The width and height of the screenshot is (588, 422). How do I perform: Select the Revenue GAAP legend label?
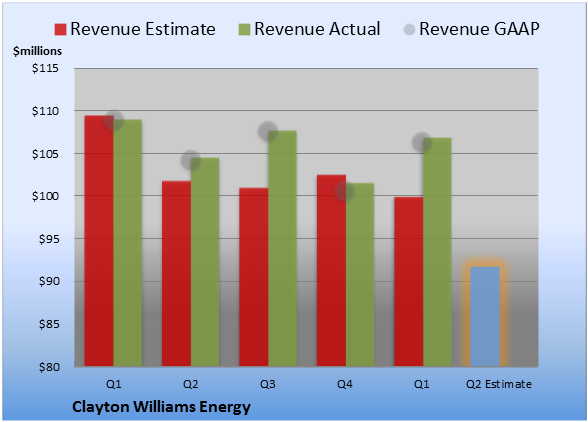(x=479, y=29)
